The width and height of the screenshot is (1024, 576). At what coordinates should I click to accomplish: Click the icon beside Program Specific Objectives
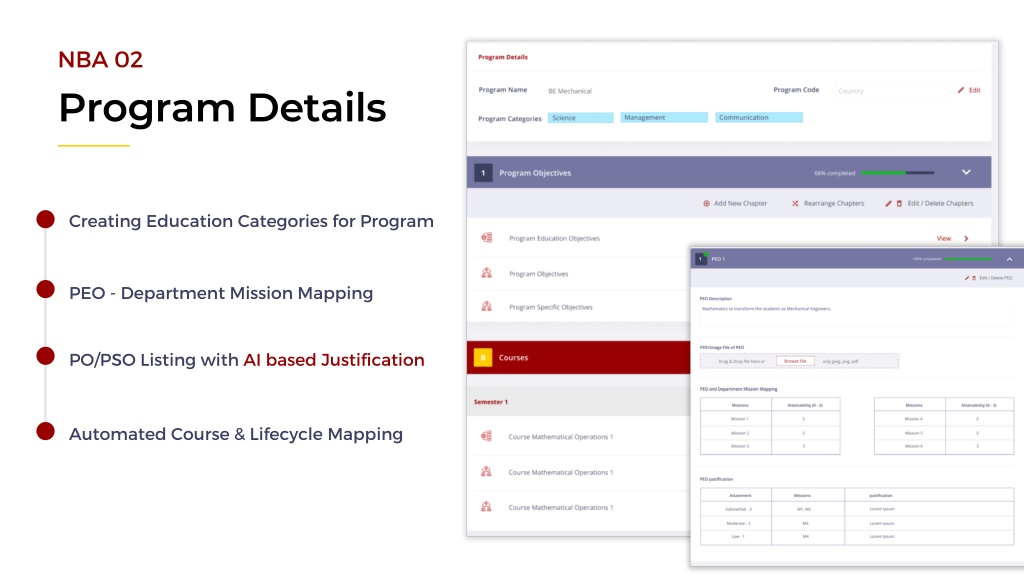487,306
